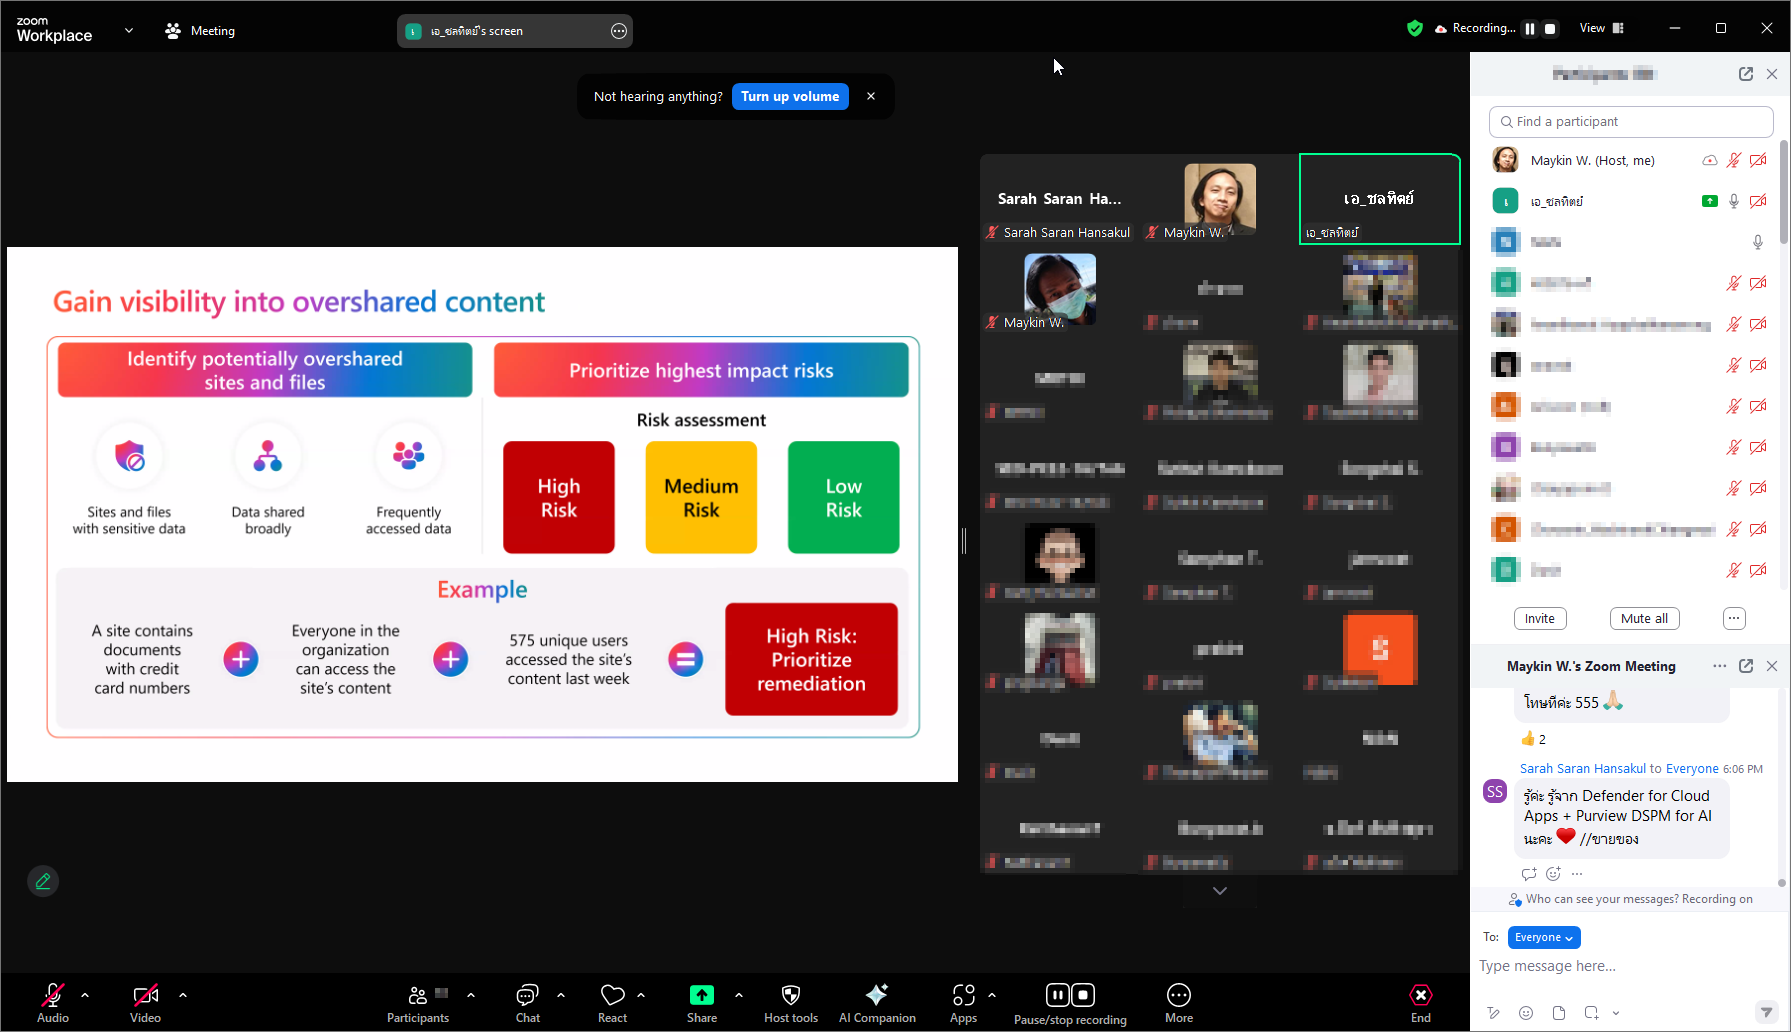Select Sarah Saran Hansakul video tile
The height and width of the screenshot is (1032, 1791).
tap(1060, 199)
